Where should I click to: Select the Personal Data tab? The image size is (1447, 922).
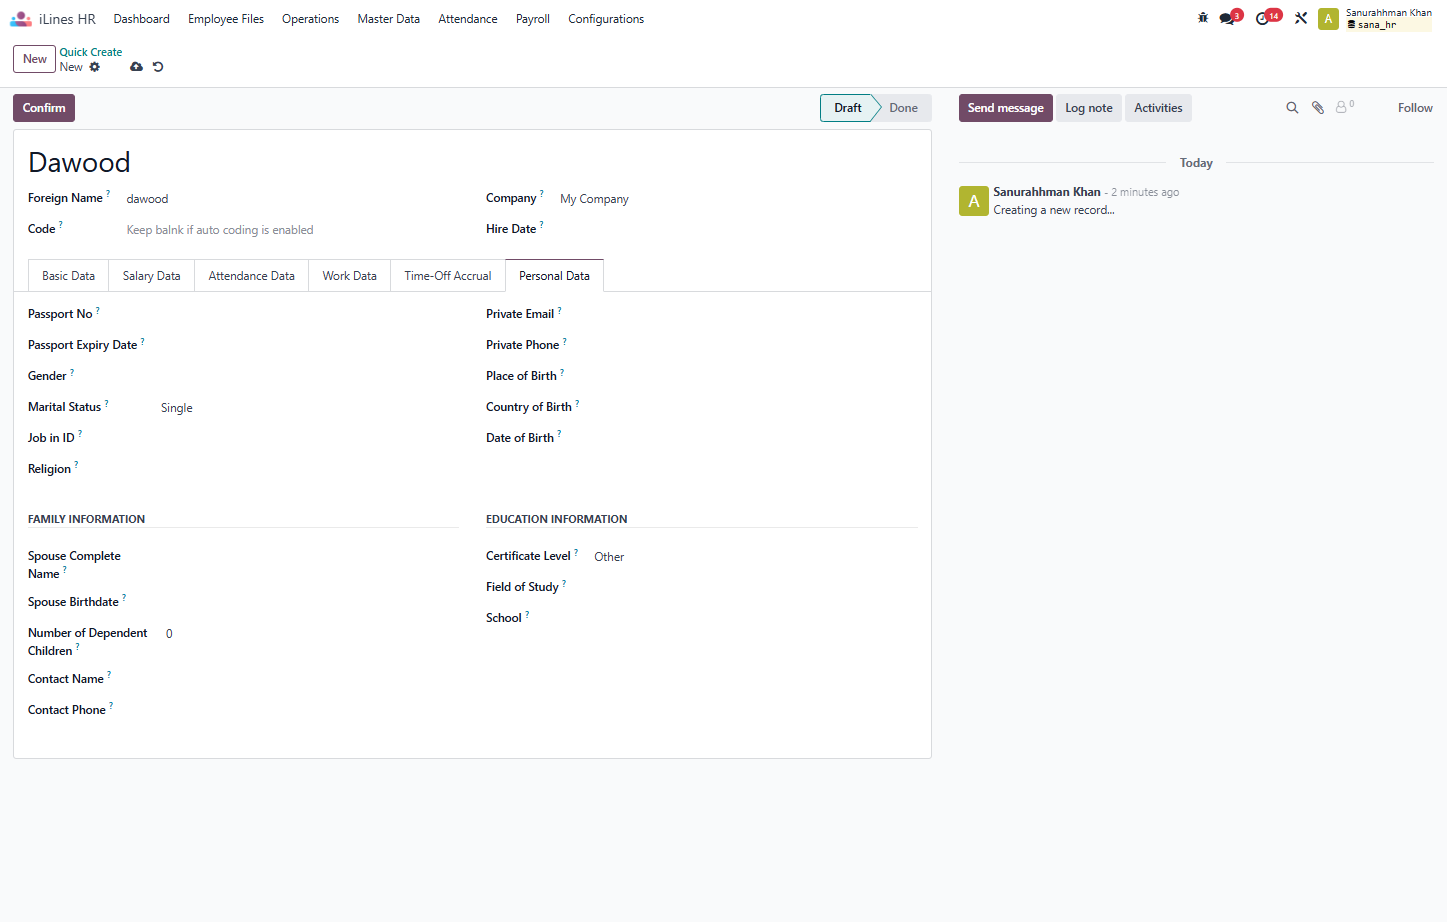tap(555, 276)
